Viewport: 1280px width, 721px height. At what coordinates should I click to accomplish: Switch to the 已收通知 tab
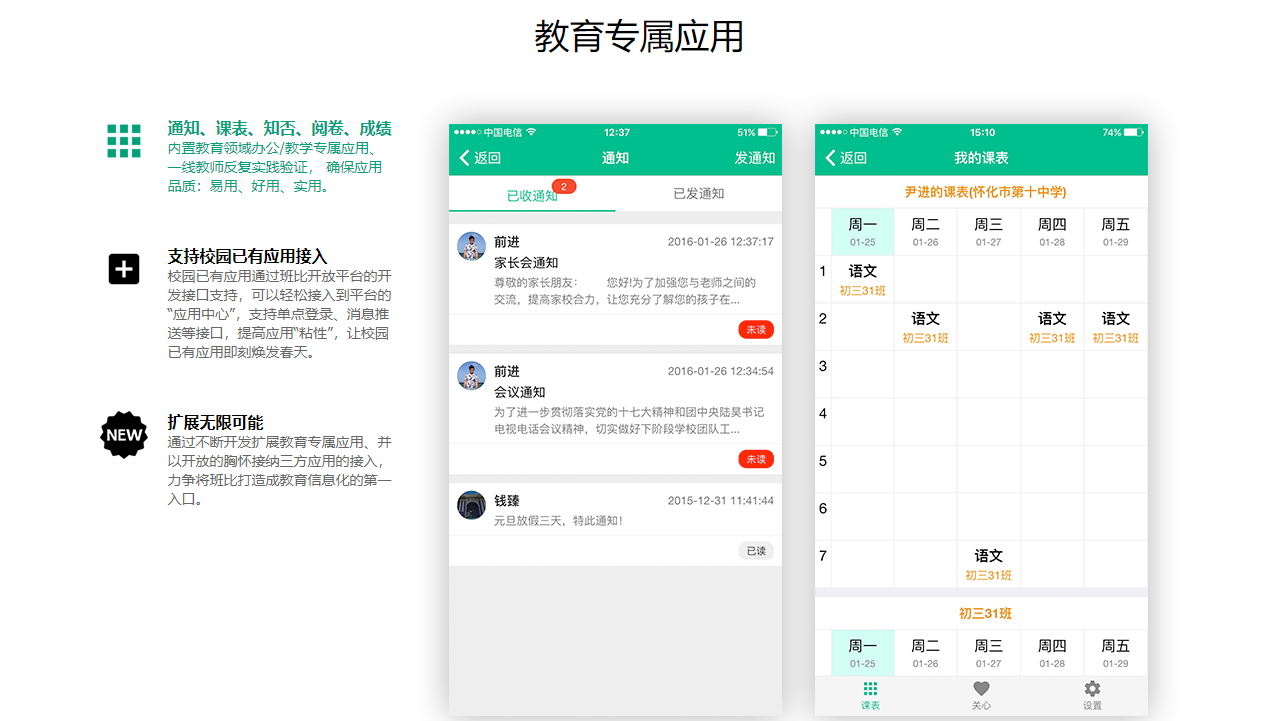[532, 195]
